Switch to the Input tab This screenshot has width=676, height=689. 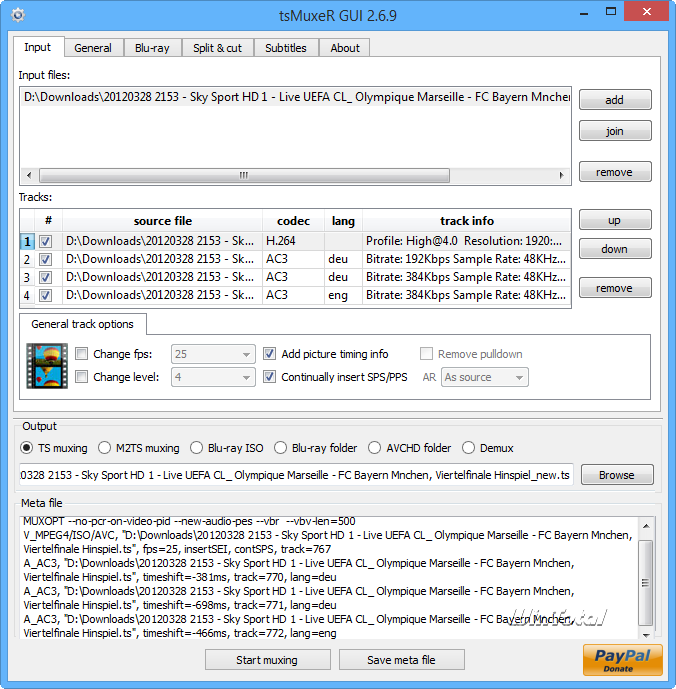[38, 47]
